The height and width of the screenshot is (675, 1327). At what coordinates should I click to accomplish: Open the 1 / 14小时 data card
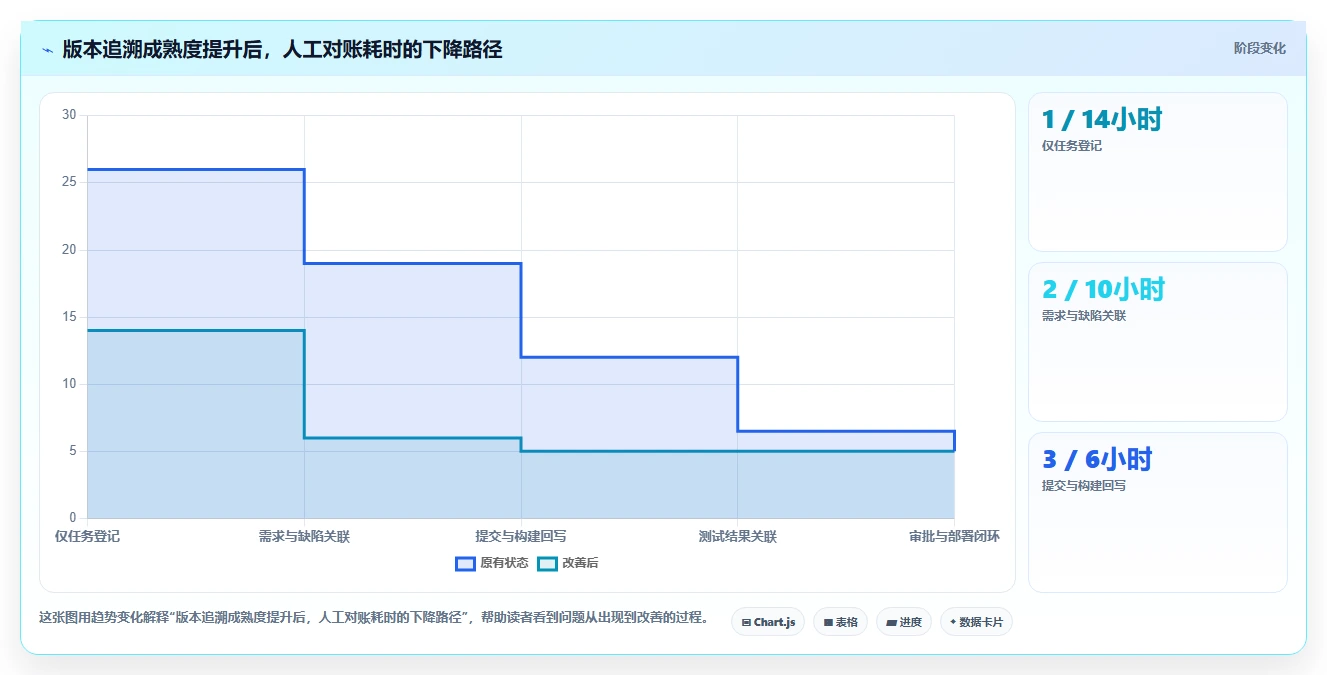1157,172
